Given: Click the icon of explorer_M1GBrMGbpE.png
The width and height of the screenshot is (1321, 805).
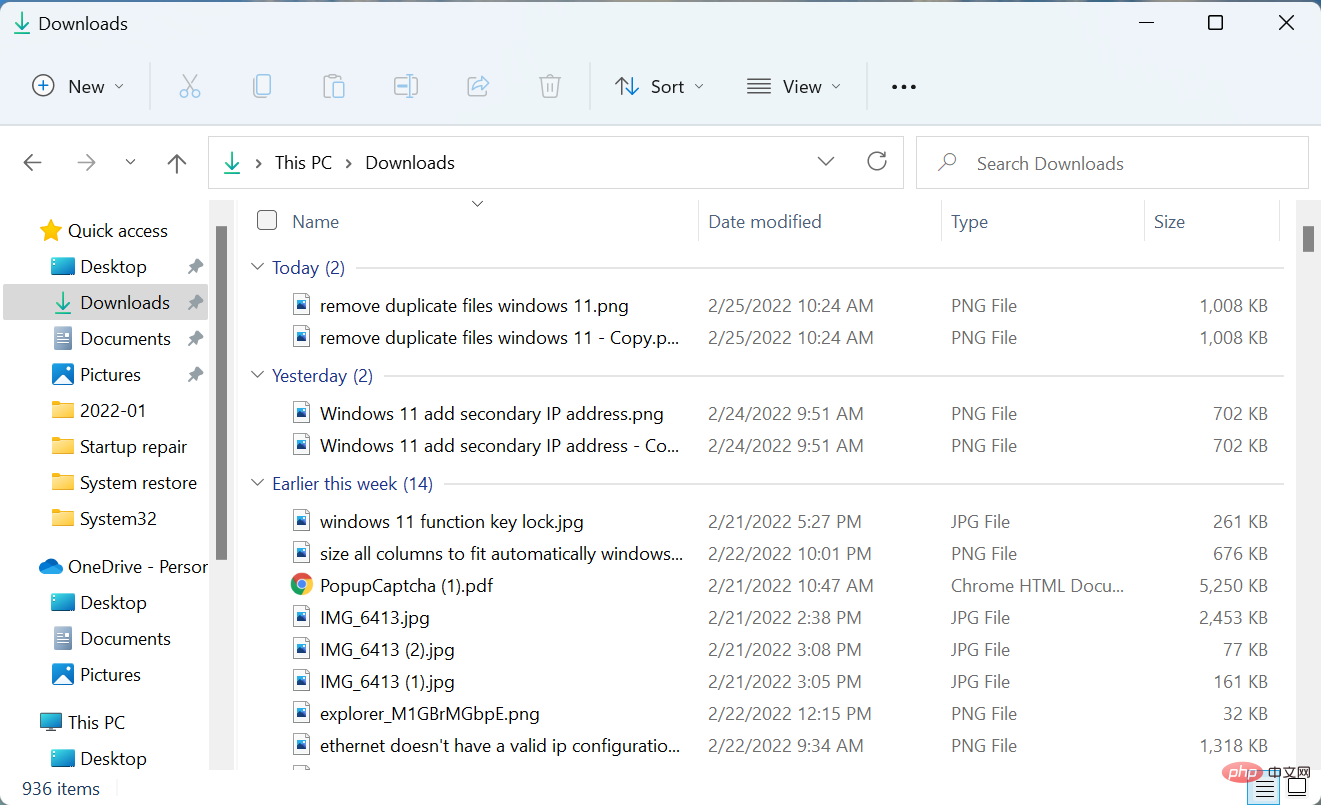Looking at the screenshot, I should point(302,713).
